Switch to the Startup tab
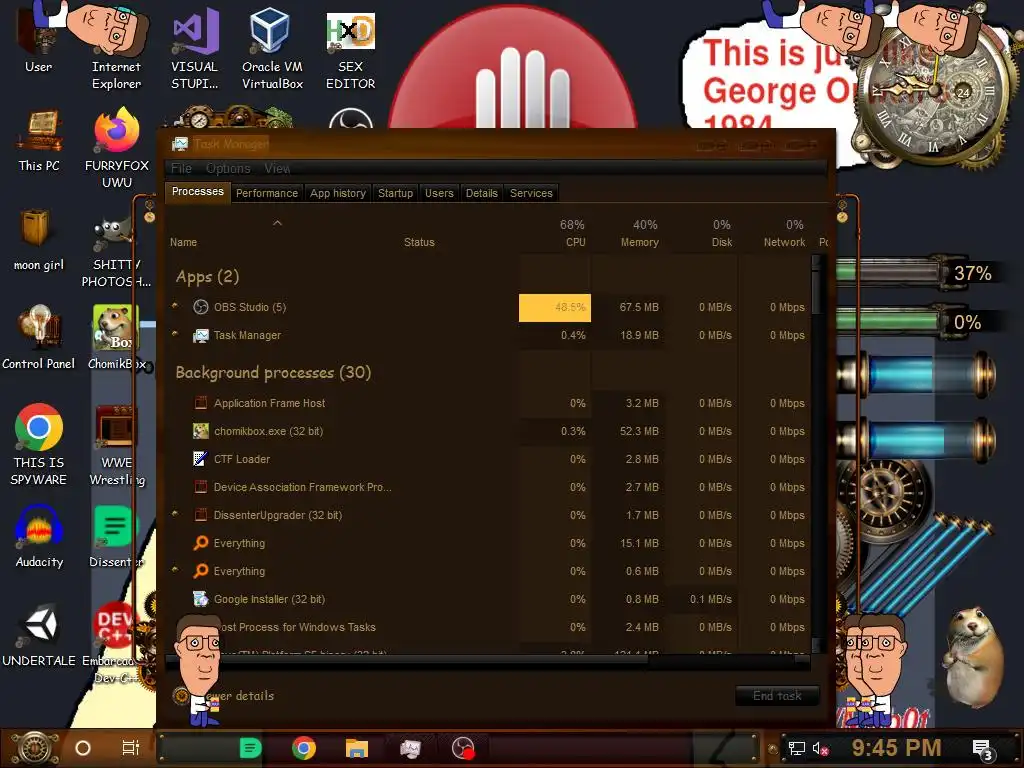The width and height of the screenshot is (1024, 768). (x=395, y=193)
